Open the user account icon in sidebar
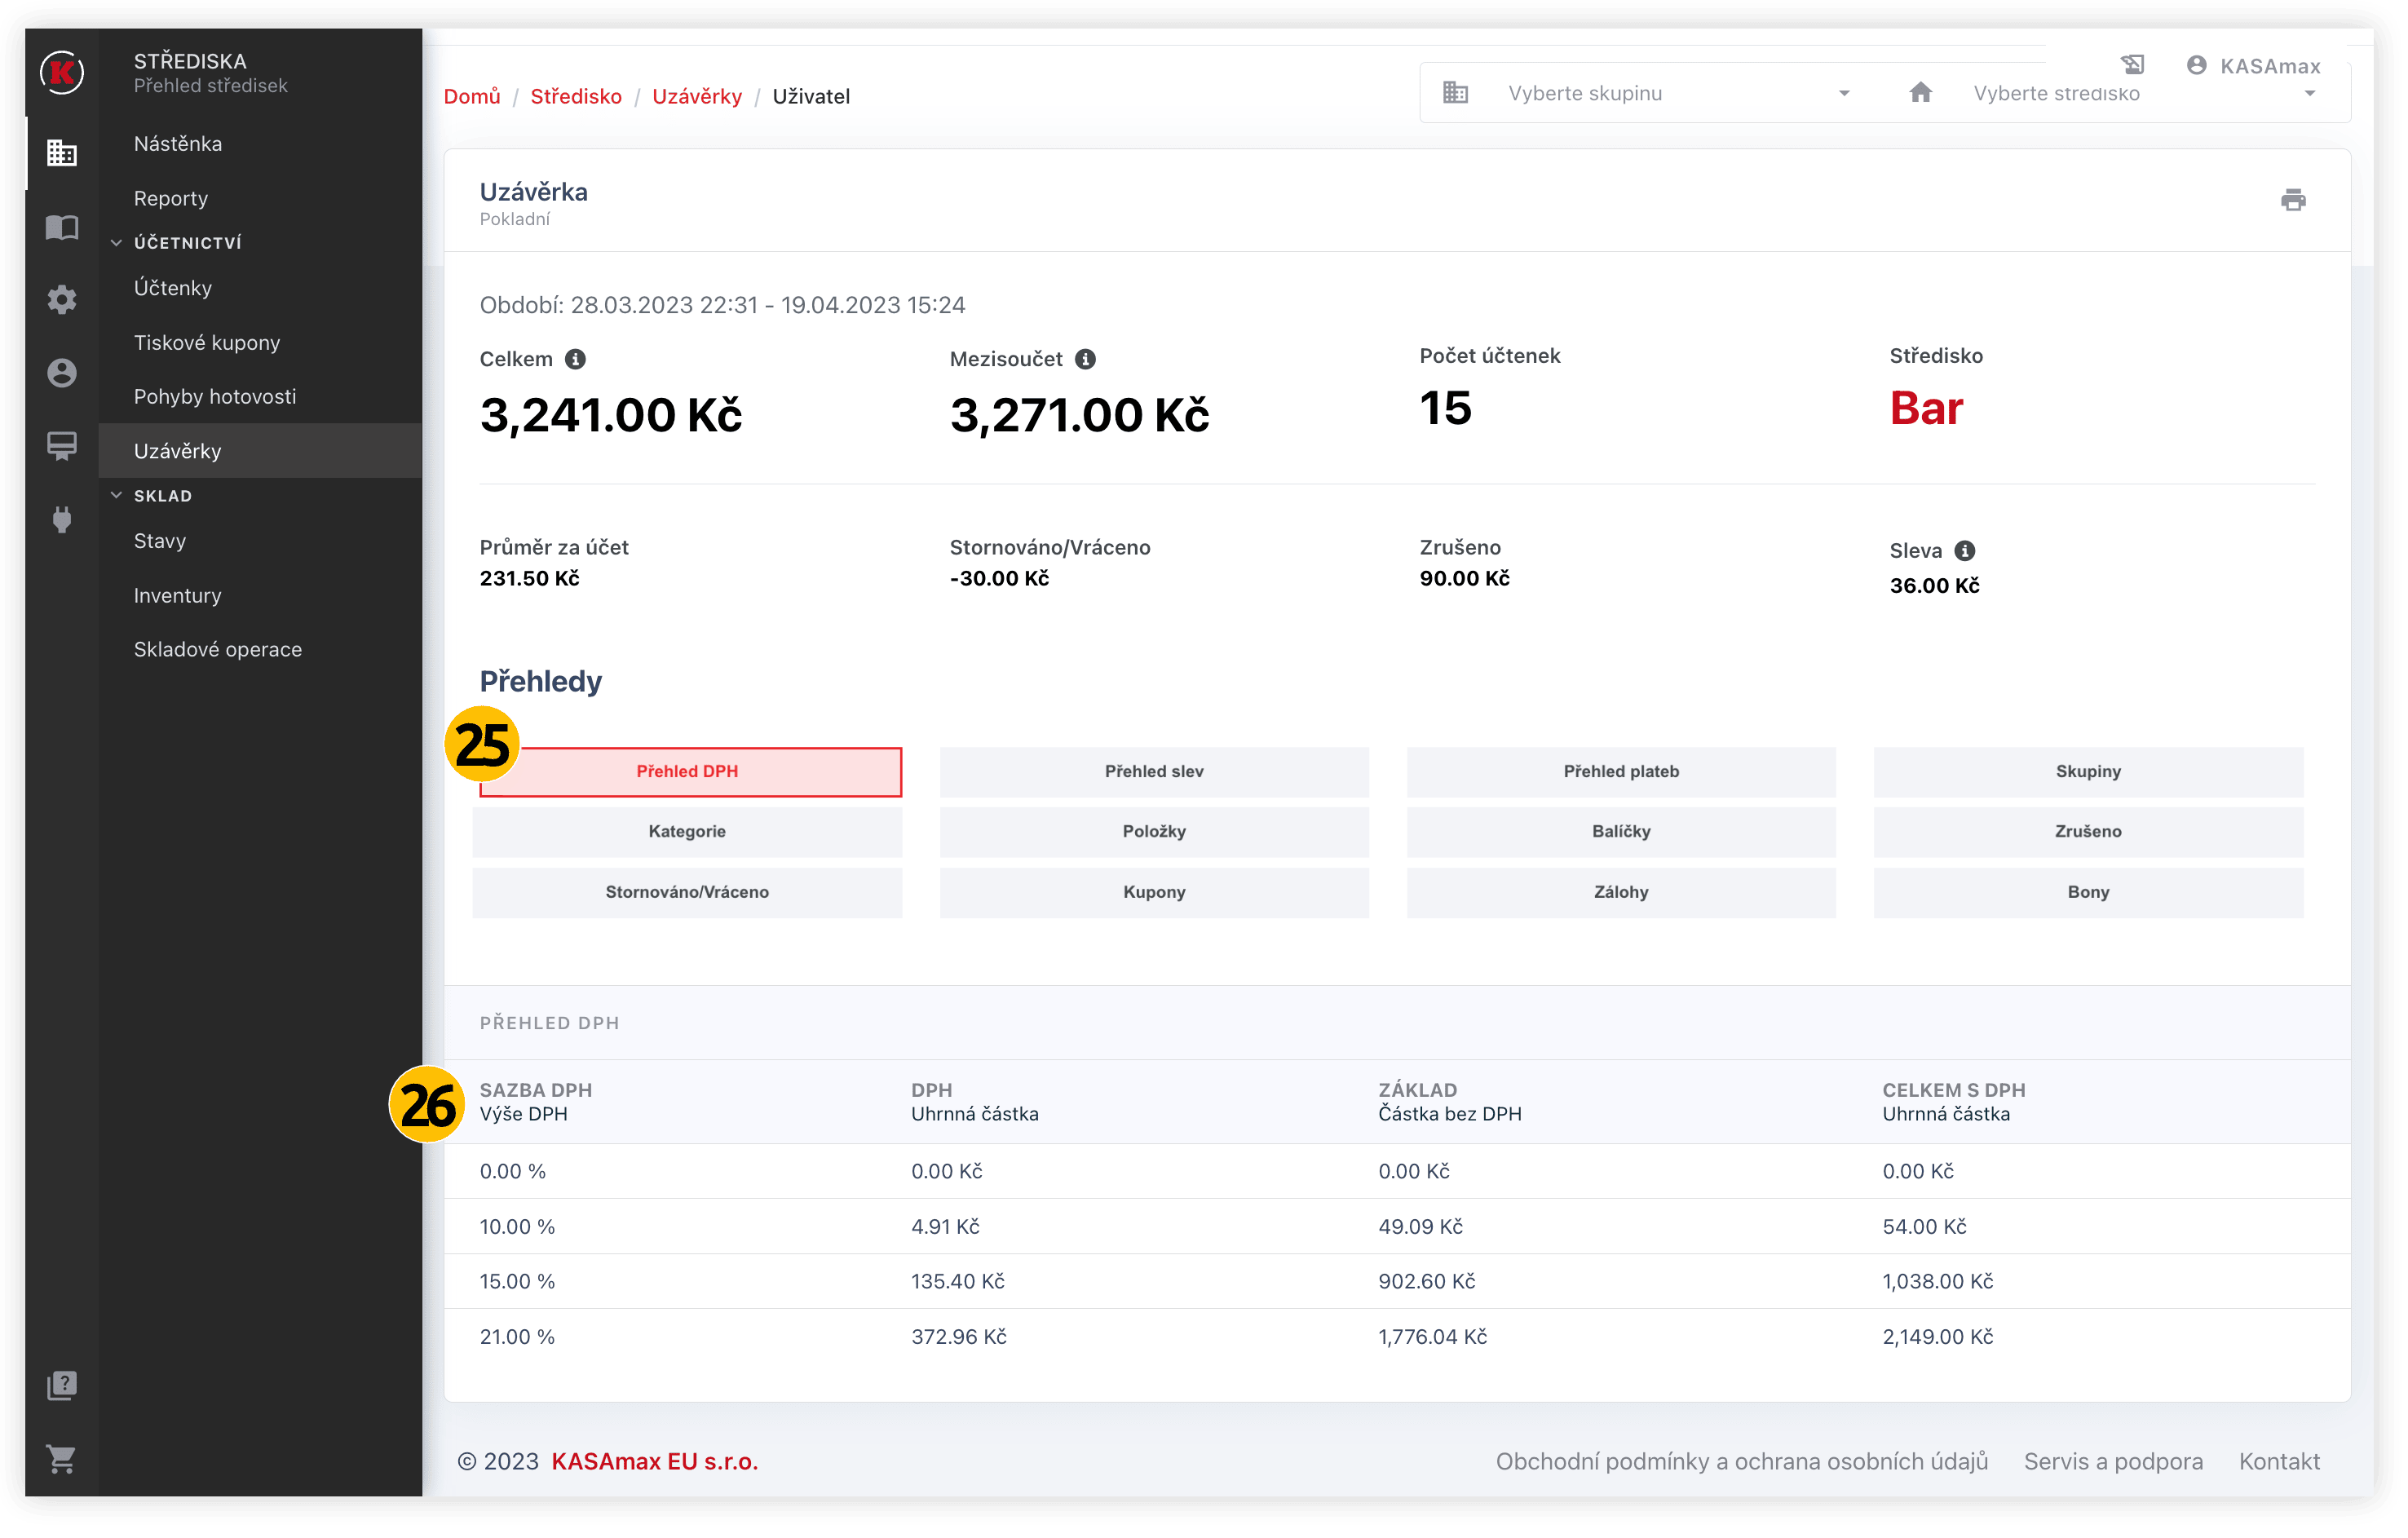Viewport: 2408px width, 1538px height. (x=62, y=373)
